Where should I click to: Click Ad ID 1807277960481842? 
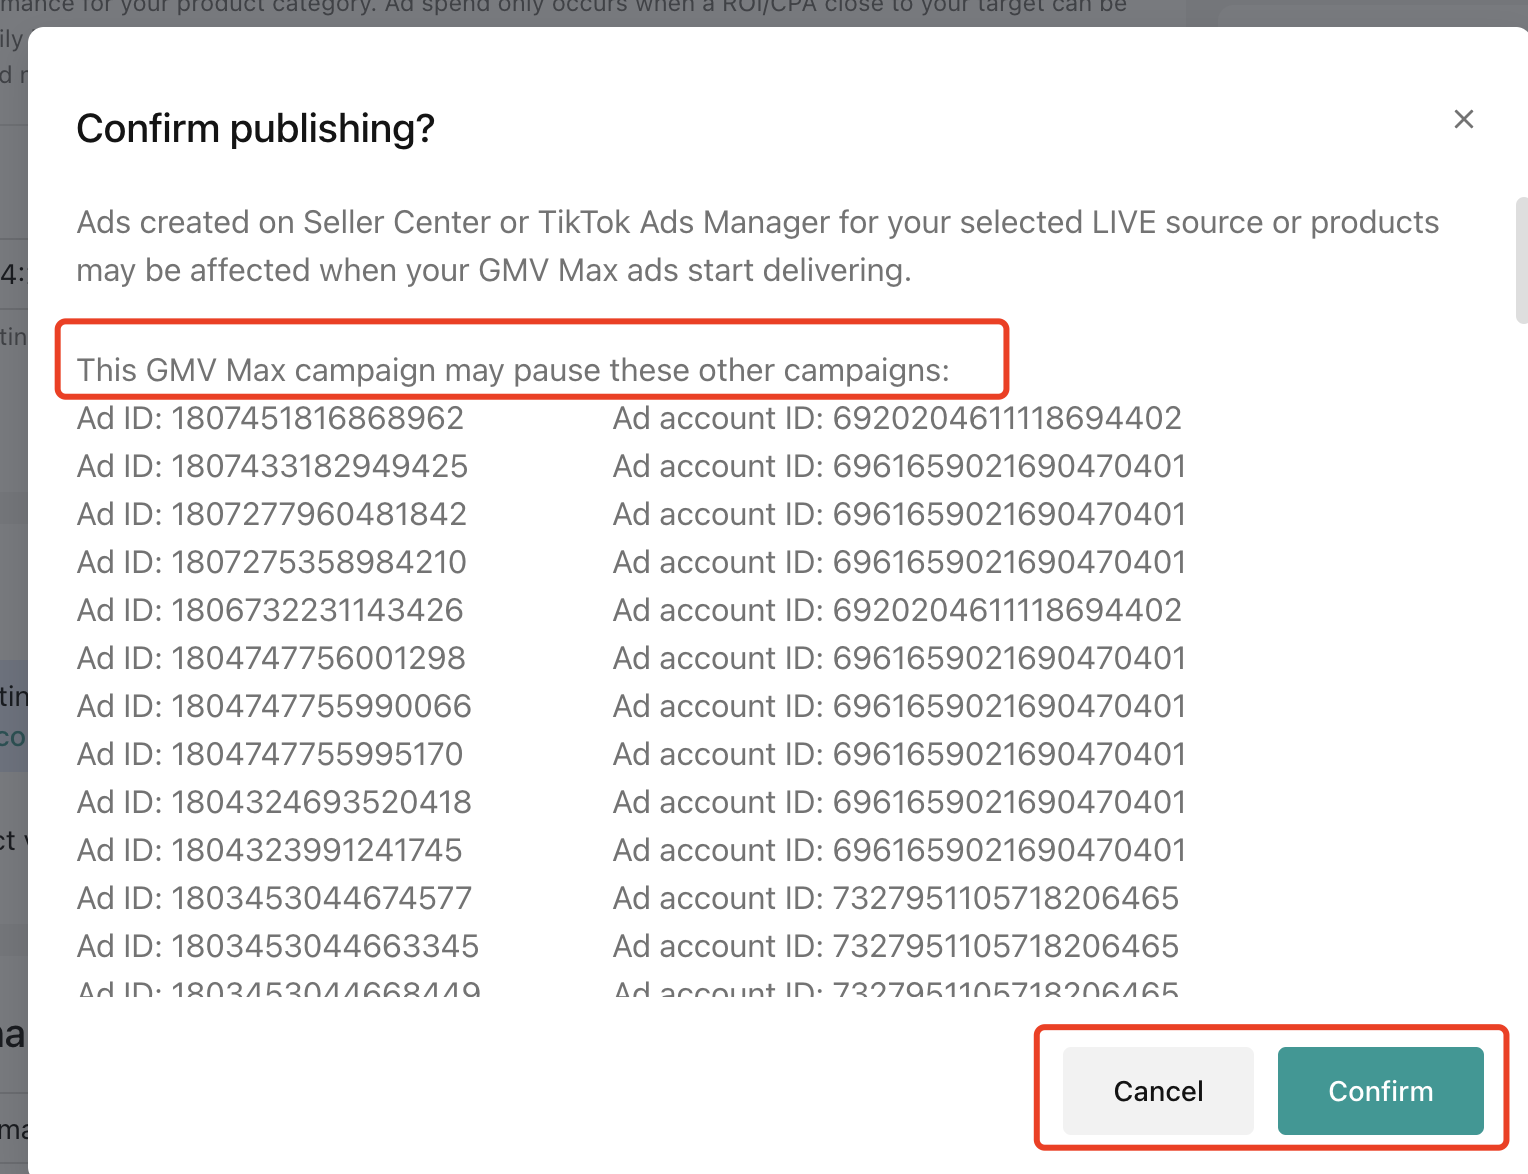point(272,514)
